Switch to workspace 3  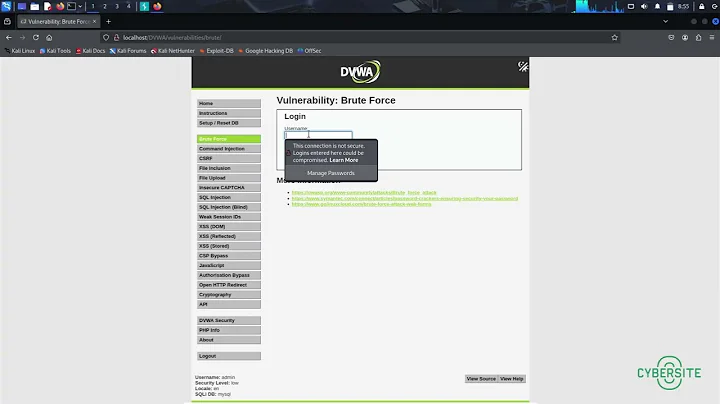[x=117, y=6]
